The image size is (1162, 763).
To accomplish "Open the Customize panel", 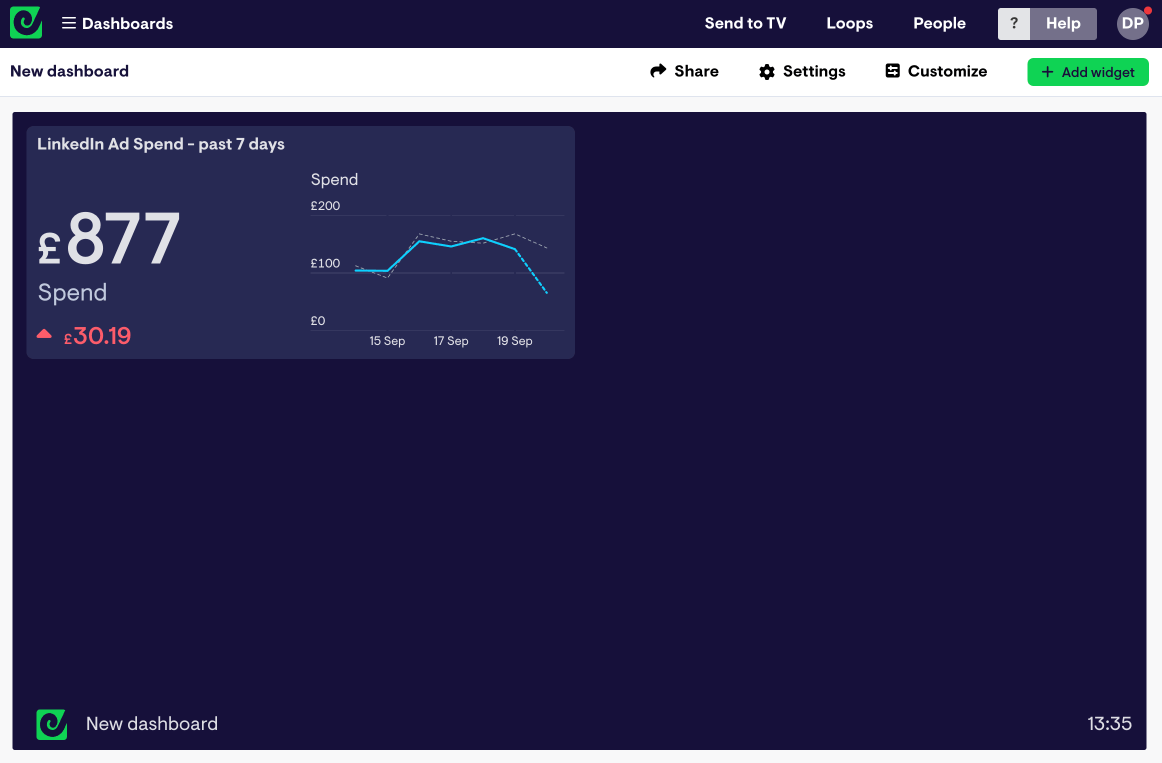I will click(935, 71).
